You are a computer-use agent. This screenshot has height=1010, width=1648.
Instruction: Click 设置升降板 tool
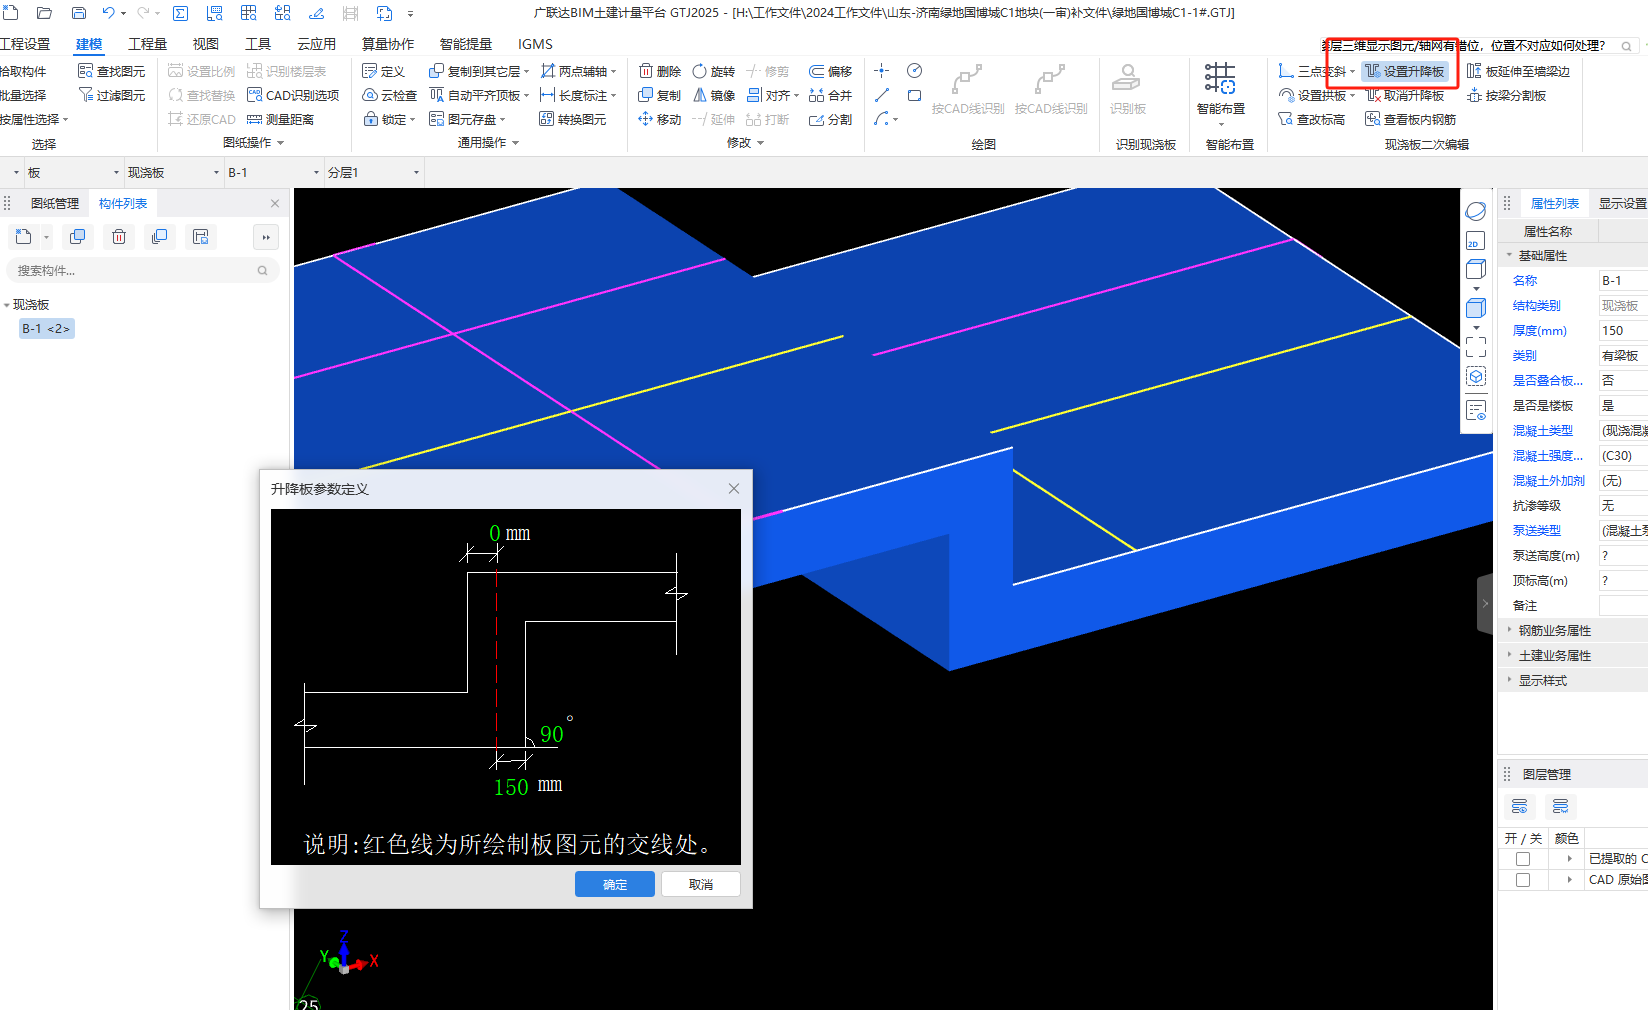(1405, 71)
